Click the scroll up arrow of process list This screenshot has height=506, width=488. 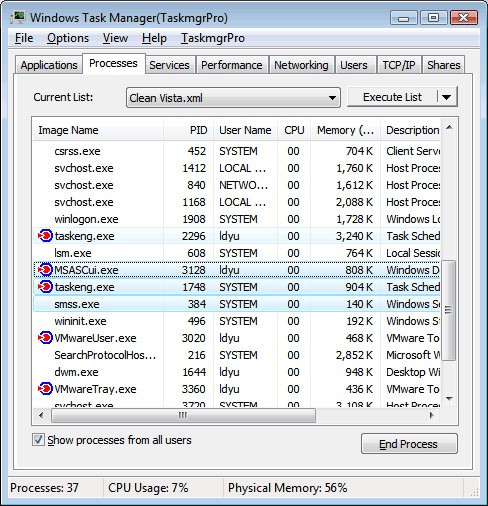[x=449, y=127]
